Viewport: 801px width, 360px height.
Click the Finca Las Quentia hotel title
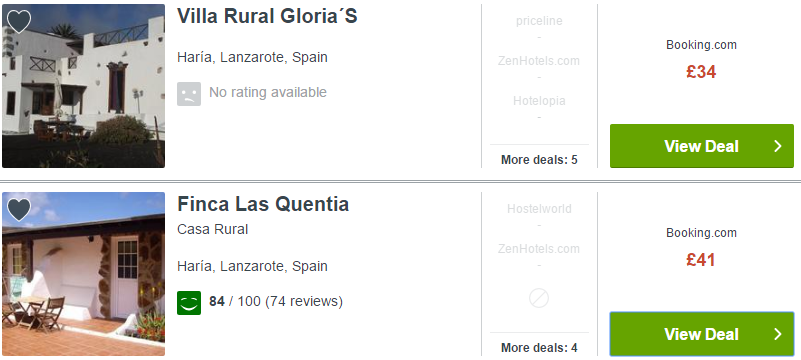click(x=263, y=204)
